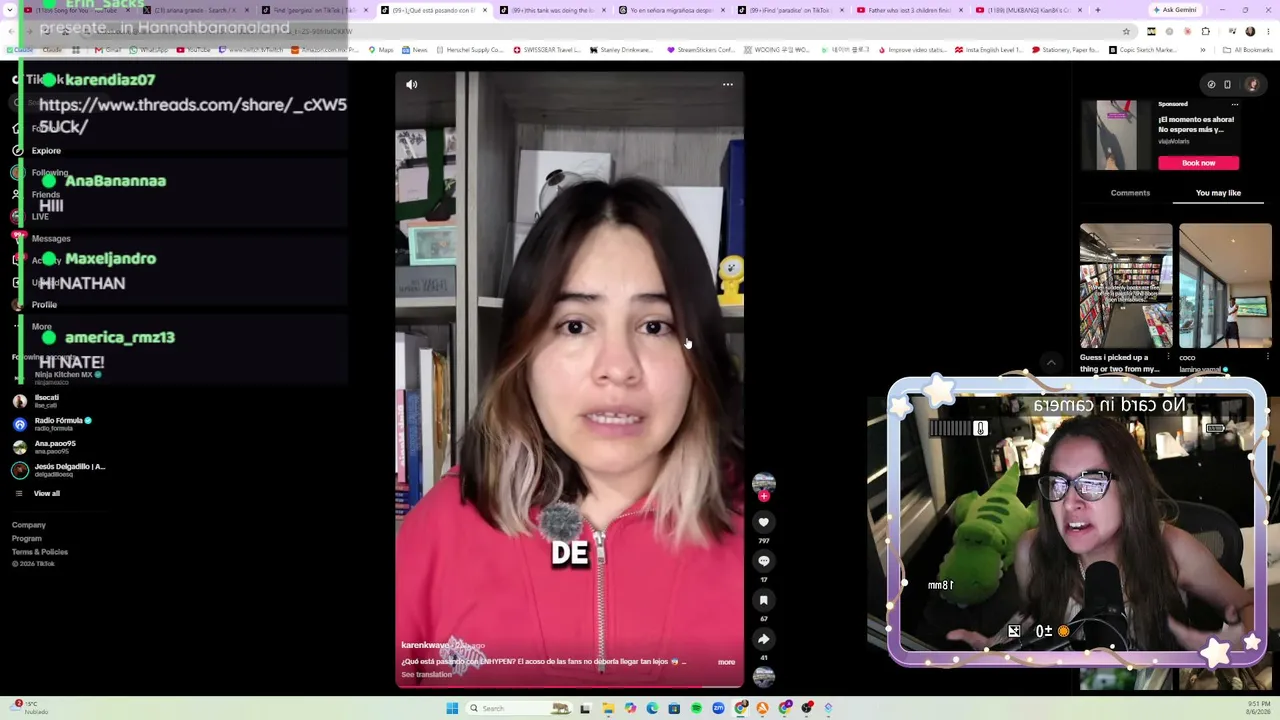Click the Ask Gemini button
The height and width of the screenshot is (720, 1280).
[1174, 10]
